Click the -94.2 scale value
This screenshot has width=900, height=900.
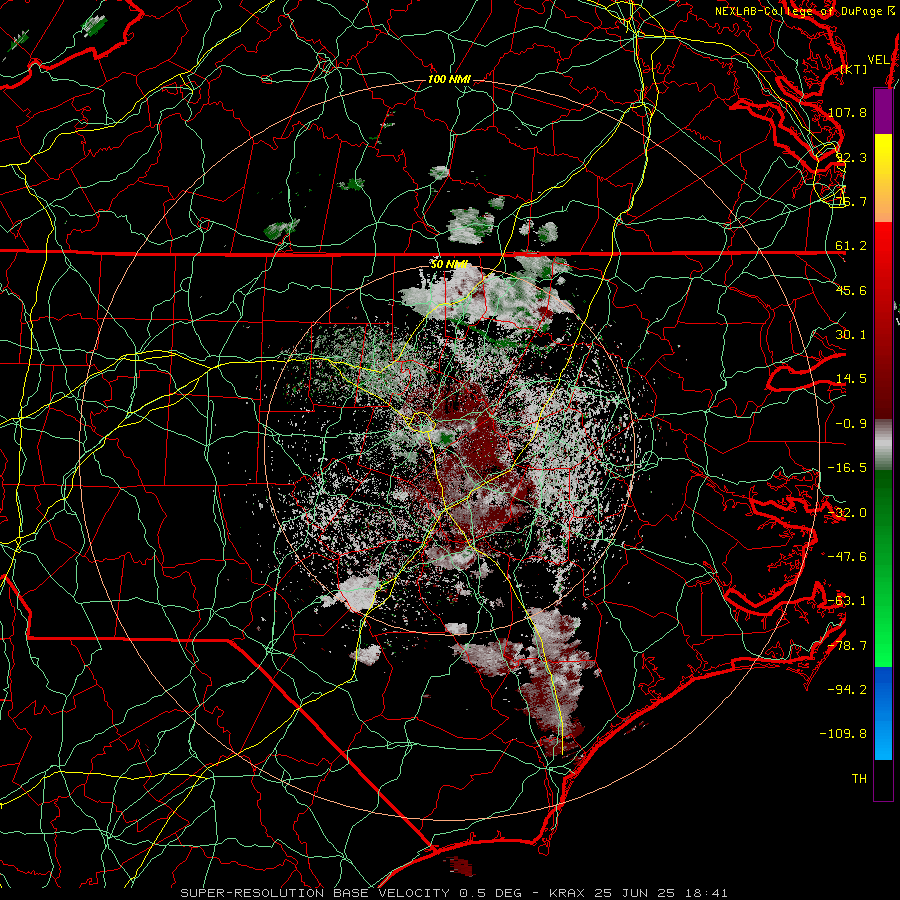coord(847,690)
